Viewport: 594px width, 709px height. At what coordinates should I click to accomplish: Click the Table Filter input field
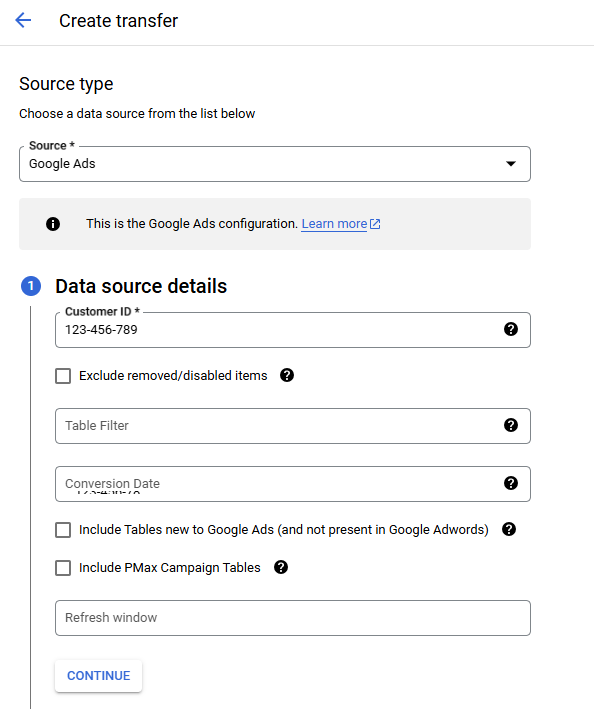[293, 426]
